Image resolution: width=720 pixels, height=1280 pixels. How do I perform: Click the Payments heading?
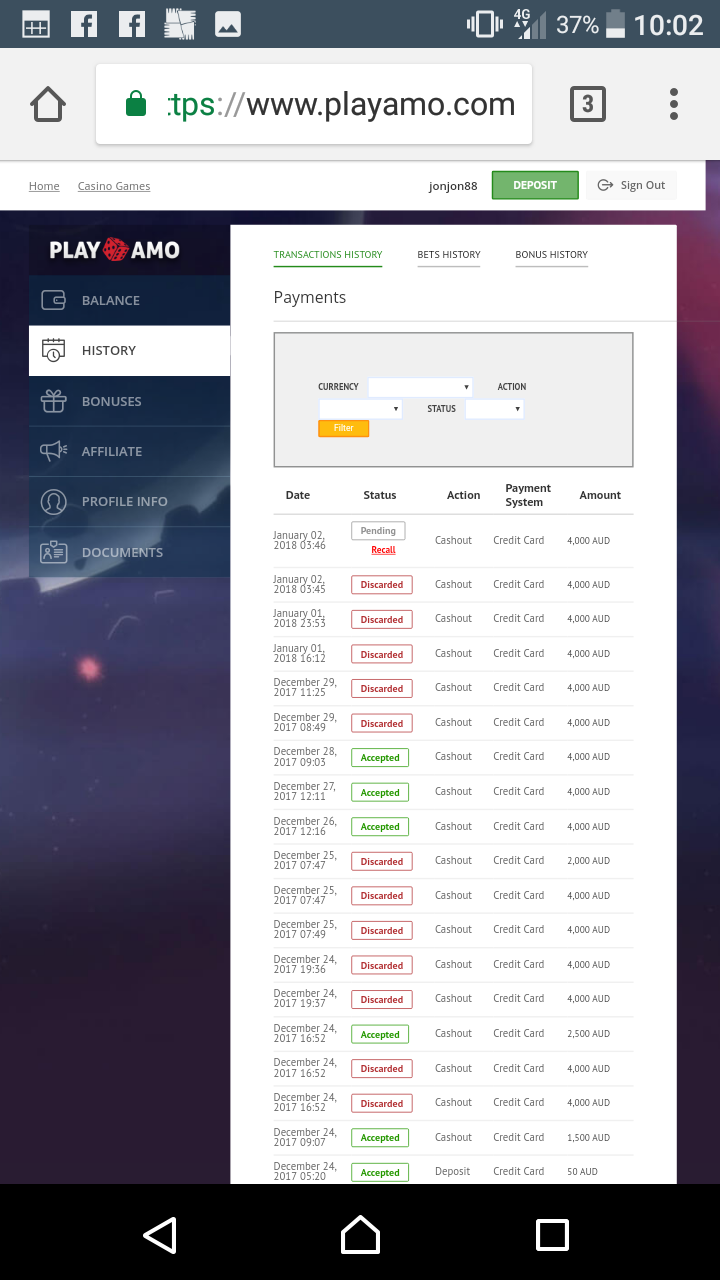click(x=310, y=298)
